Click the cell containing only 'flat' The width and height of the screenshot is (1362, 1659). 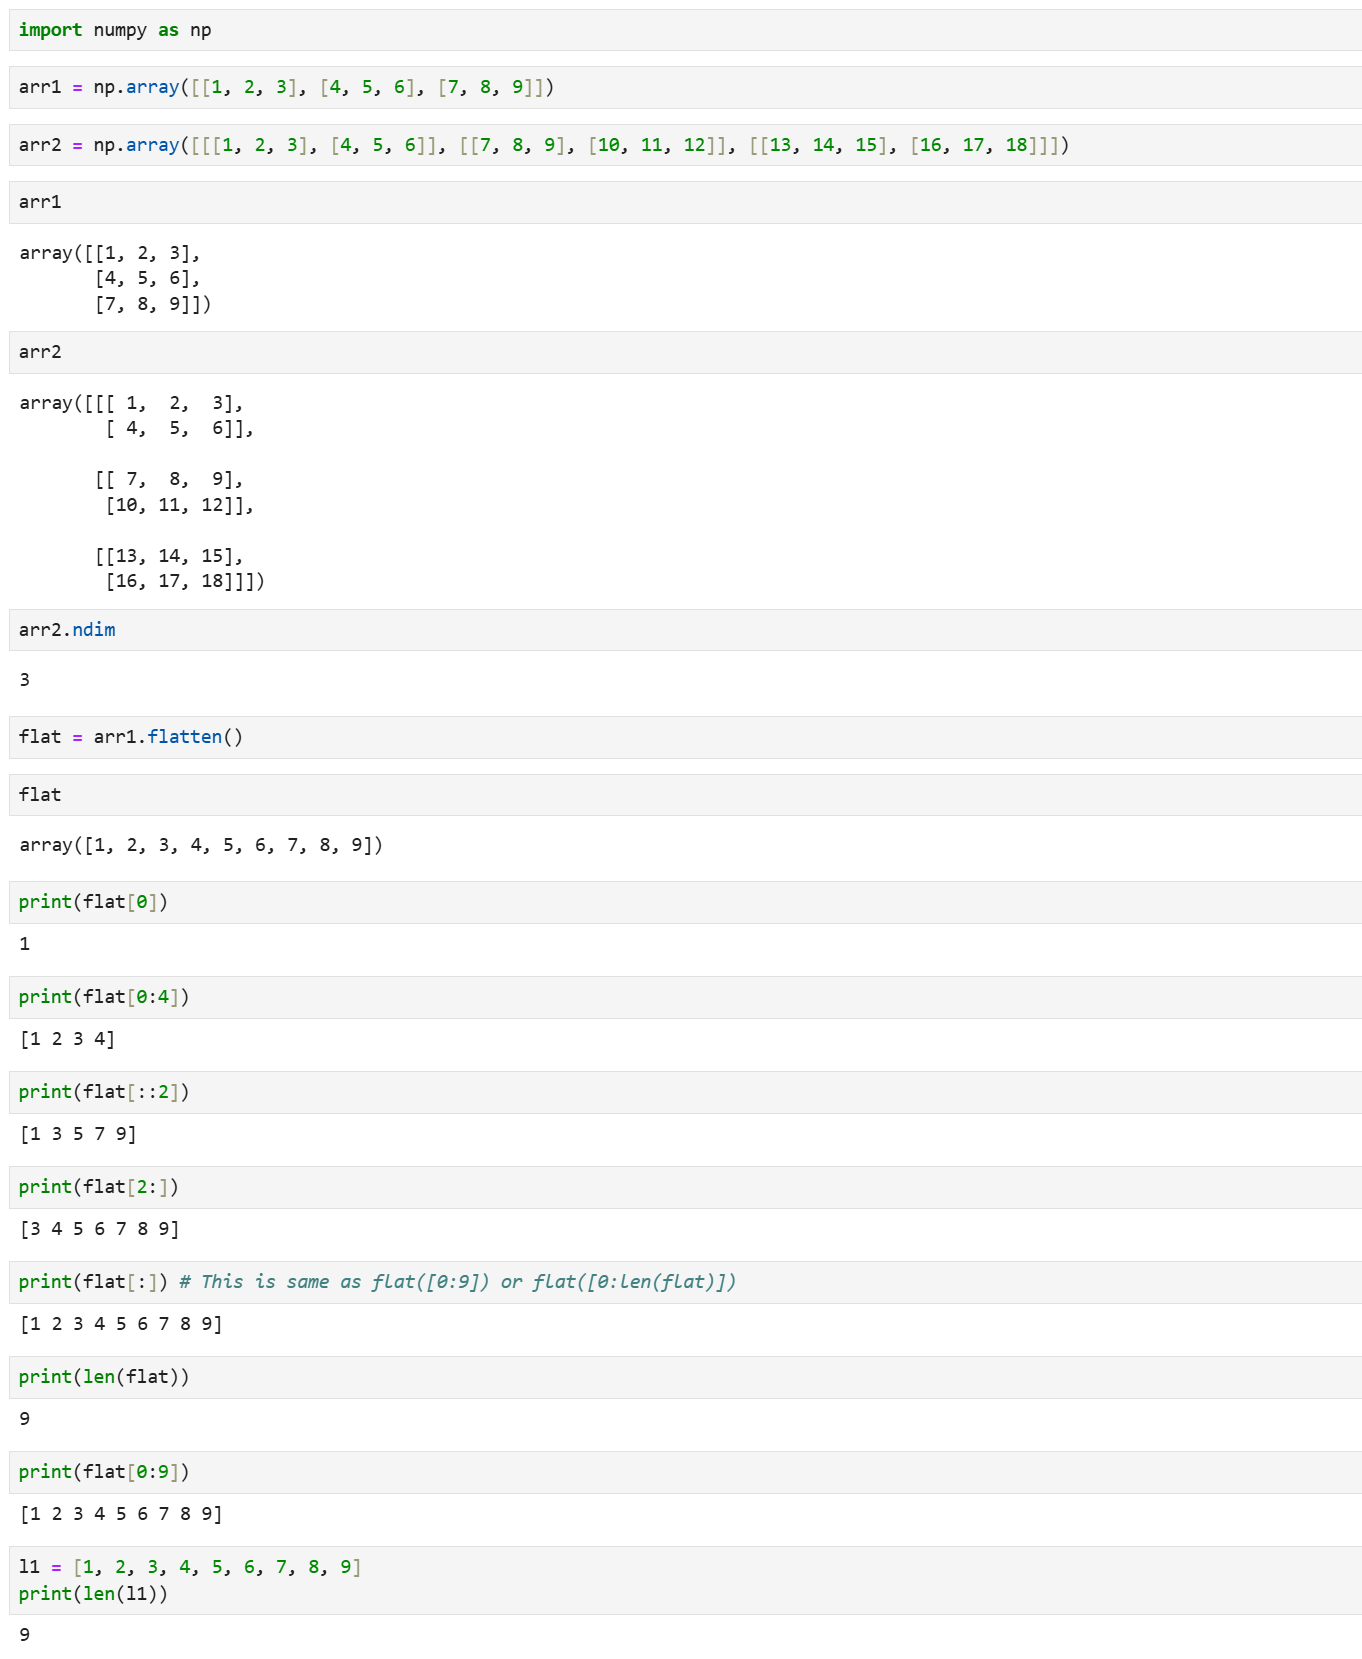coord(40,795)
